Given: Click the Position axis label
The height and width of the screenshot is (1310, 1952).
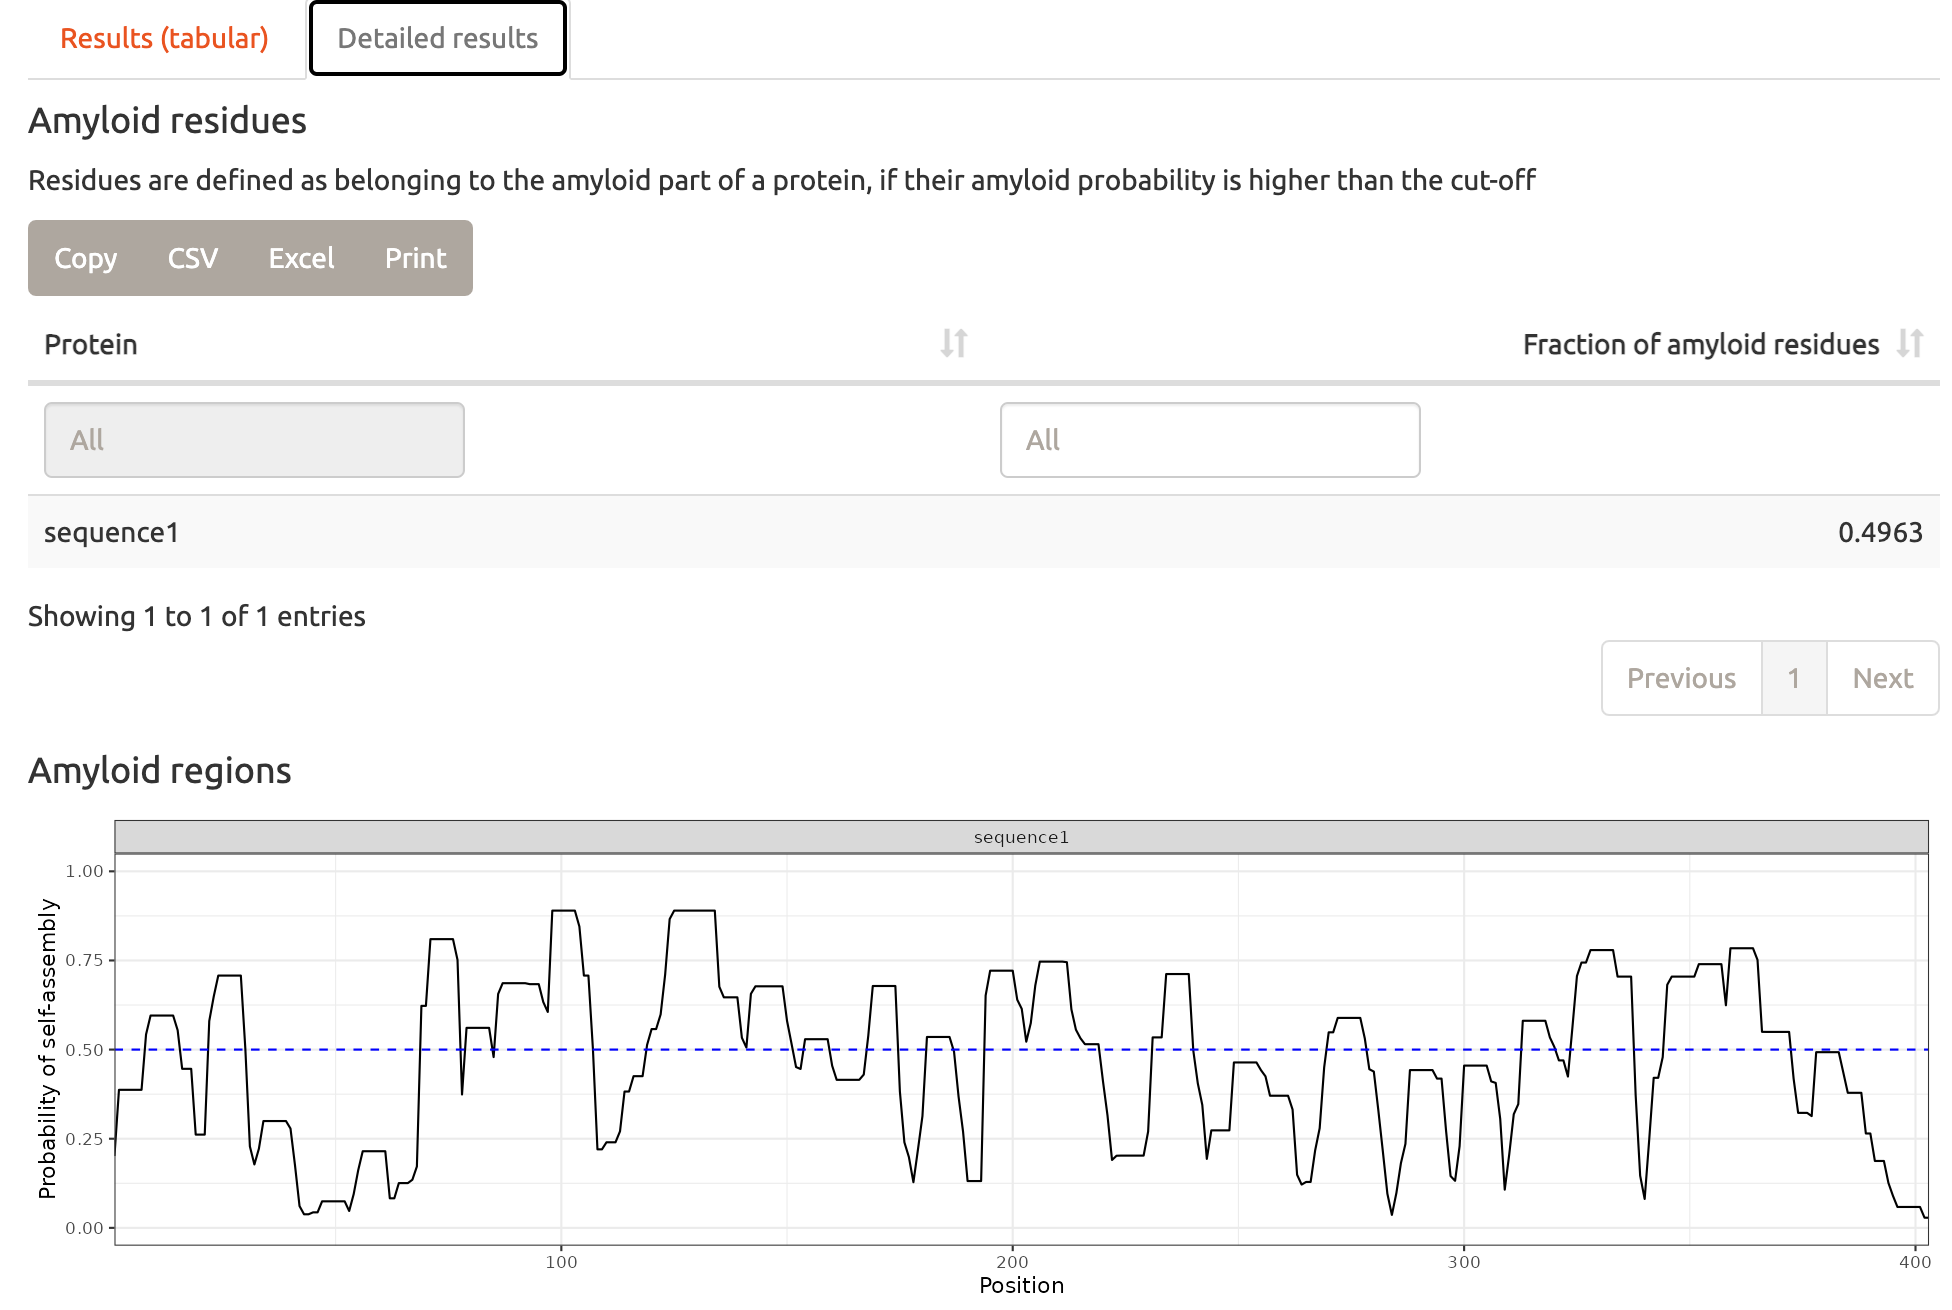Looking at the screenshot, I should click(x=1021, y=1285).
